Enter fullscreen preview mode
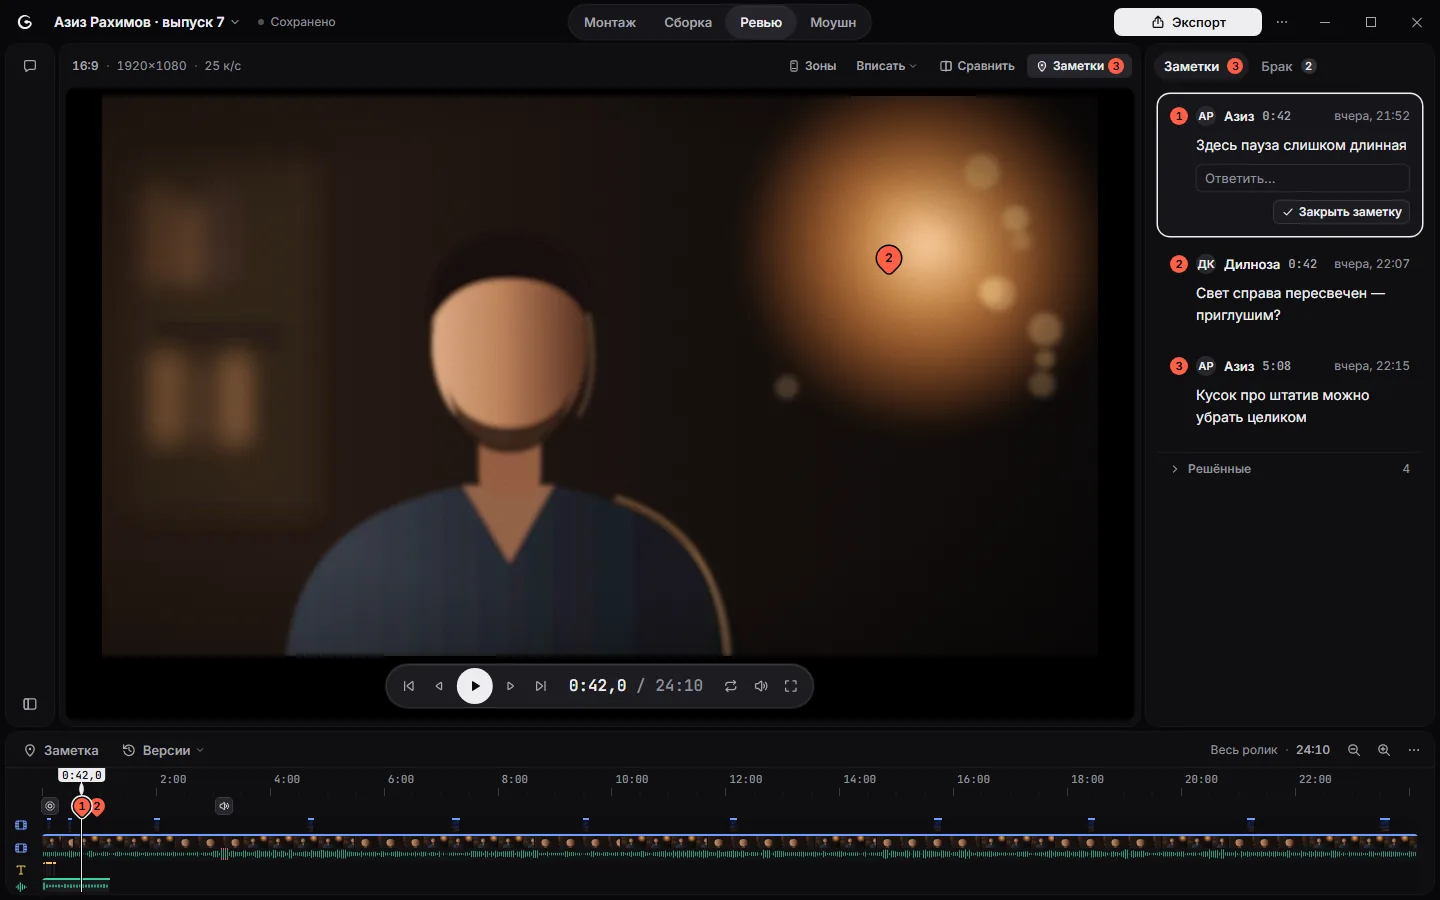Viewport: 1440px width, 900px height. point(791,686)
